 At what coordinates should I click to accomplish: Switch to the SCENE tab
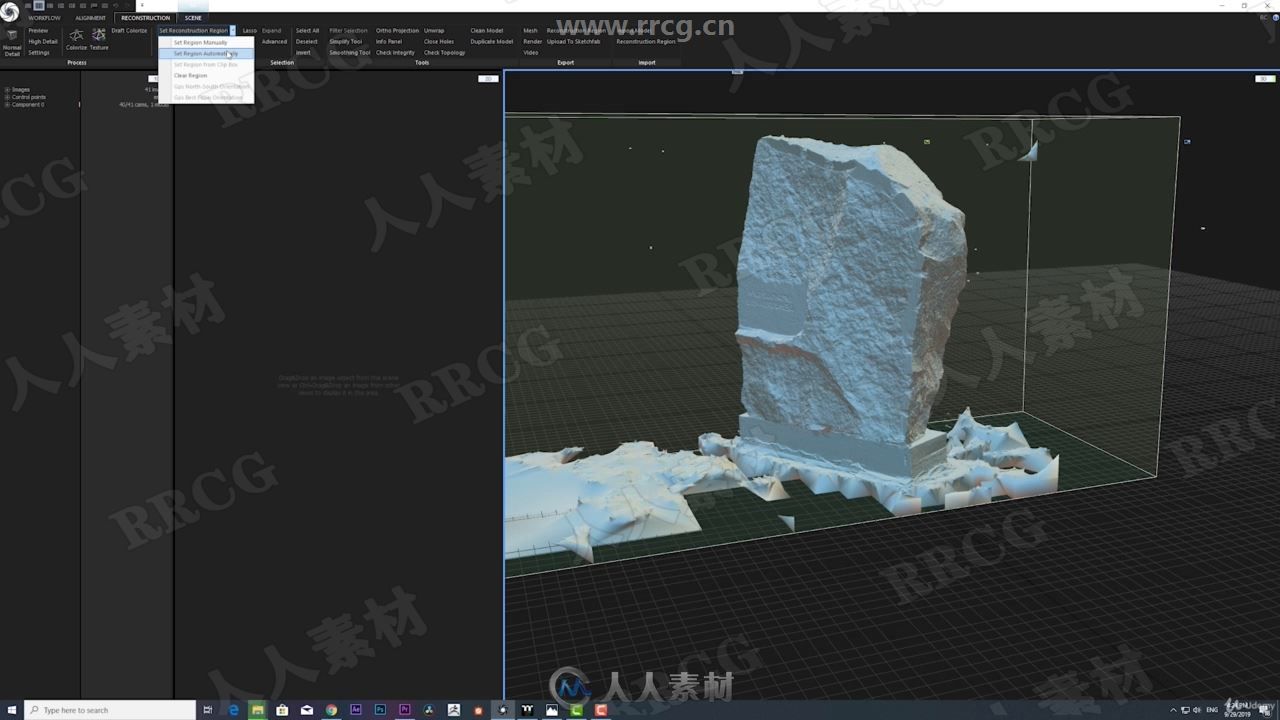[x=193, y=18]
